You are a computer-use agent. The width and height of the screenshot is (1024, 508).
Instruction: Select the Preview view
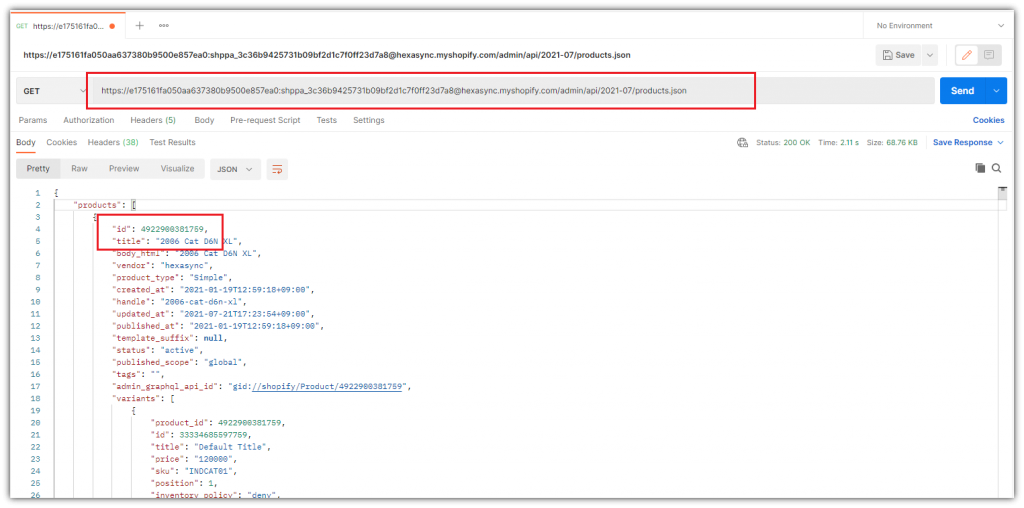click(124, 168)
